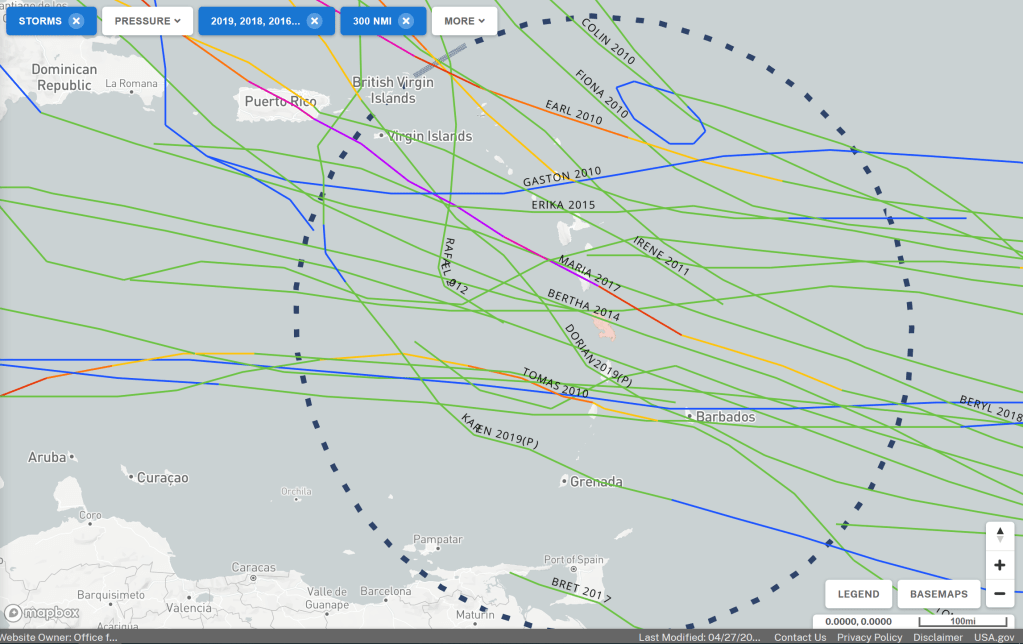Click the 300 NMI filter chip

(370, 21)
